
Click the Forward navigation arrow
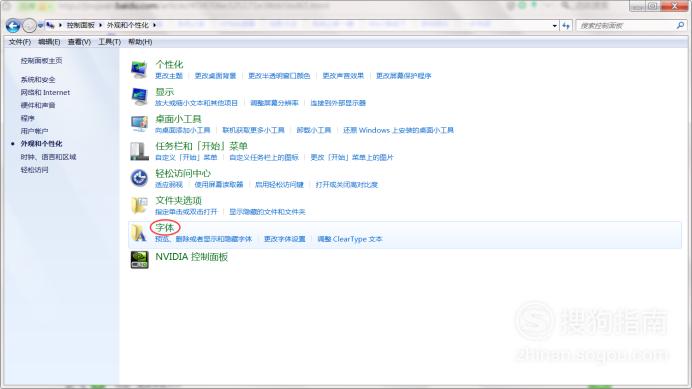pos(29,26)
